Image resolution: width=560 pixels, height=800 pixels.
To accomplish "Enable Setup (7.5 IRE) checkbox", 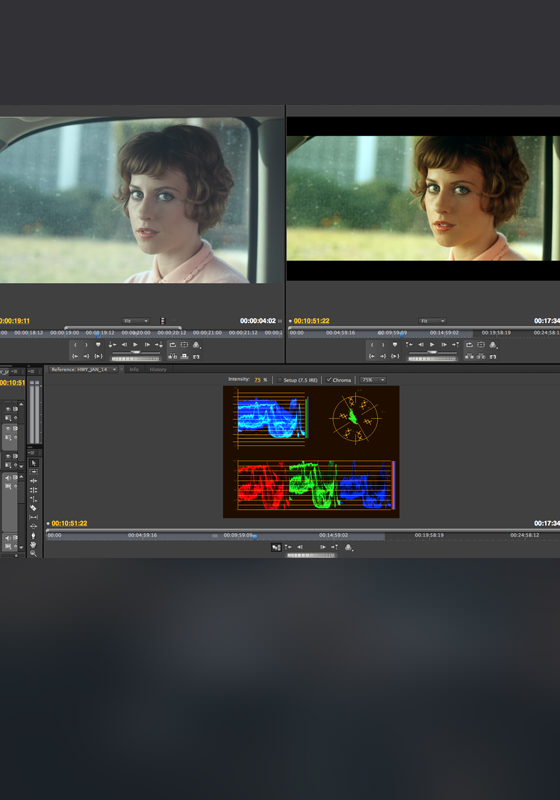I will 279,380.
